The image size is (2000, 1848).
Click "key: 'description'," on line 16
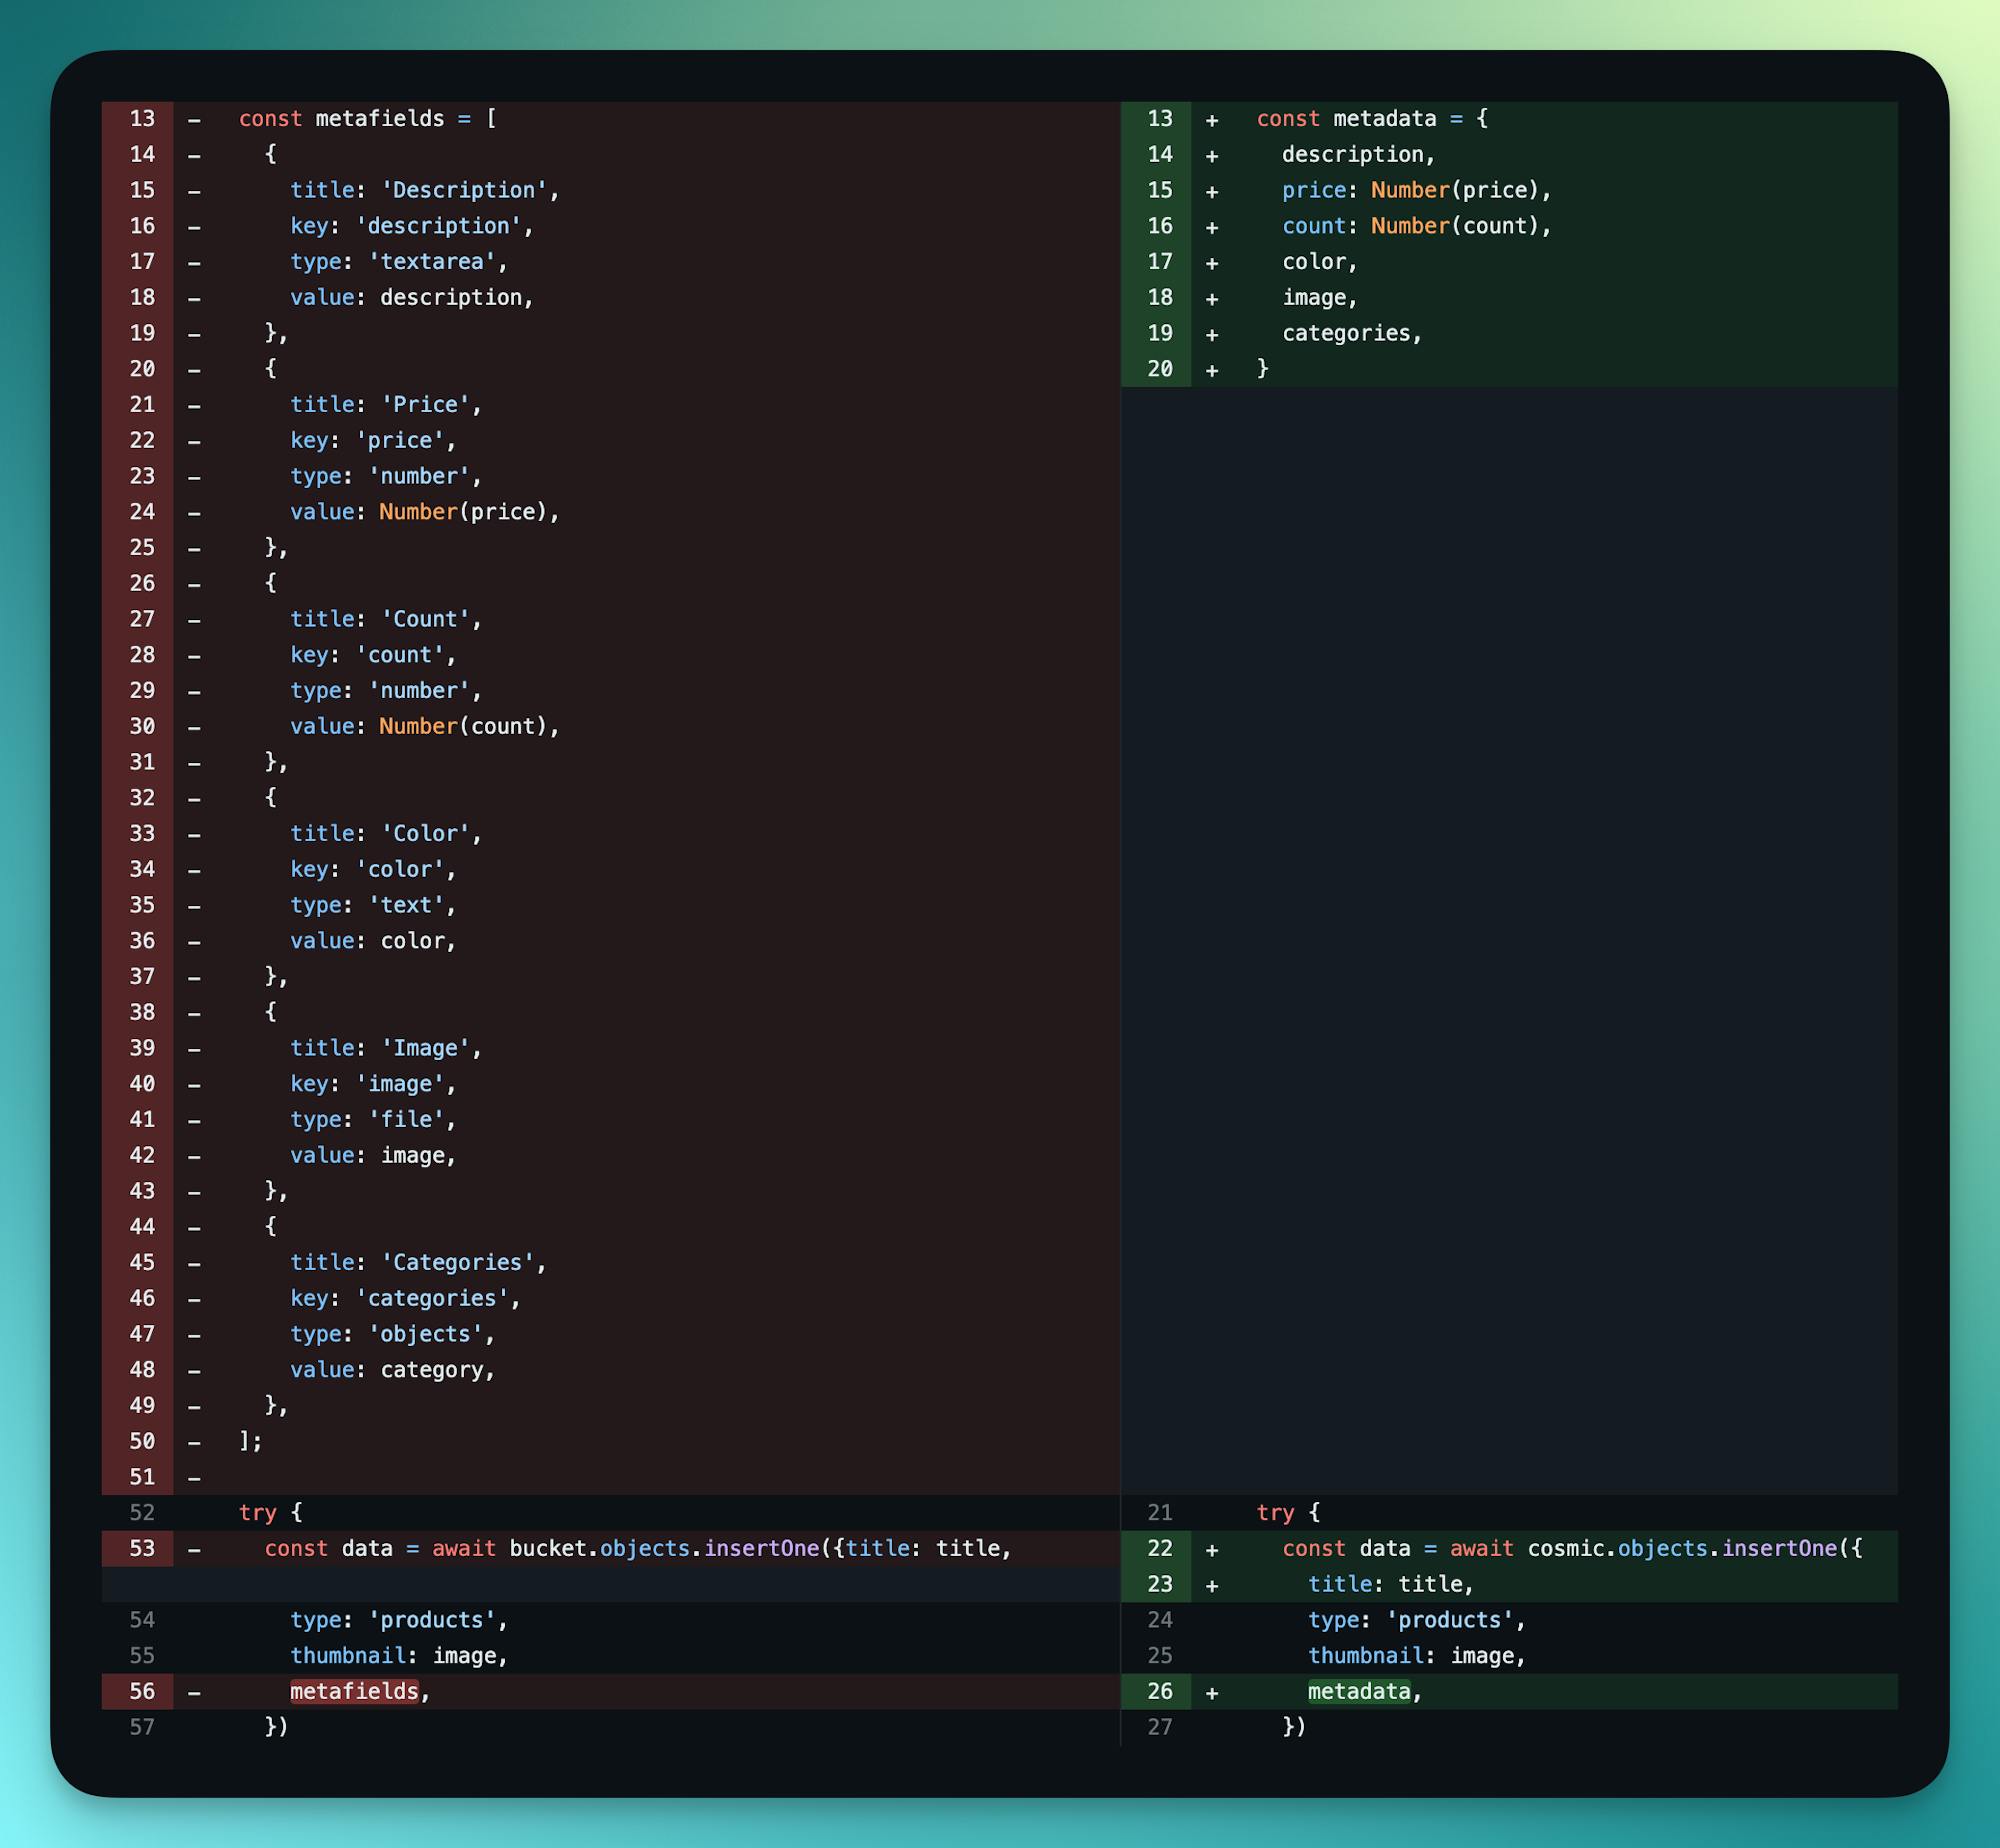412,226
